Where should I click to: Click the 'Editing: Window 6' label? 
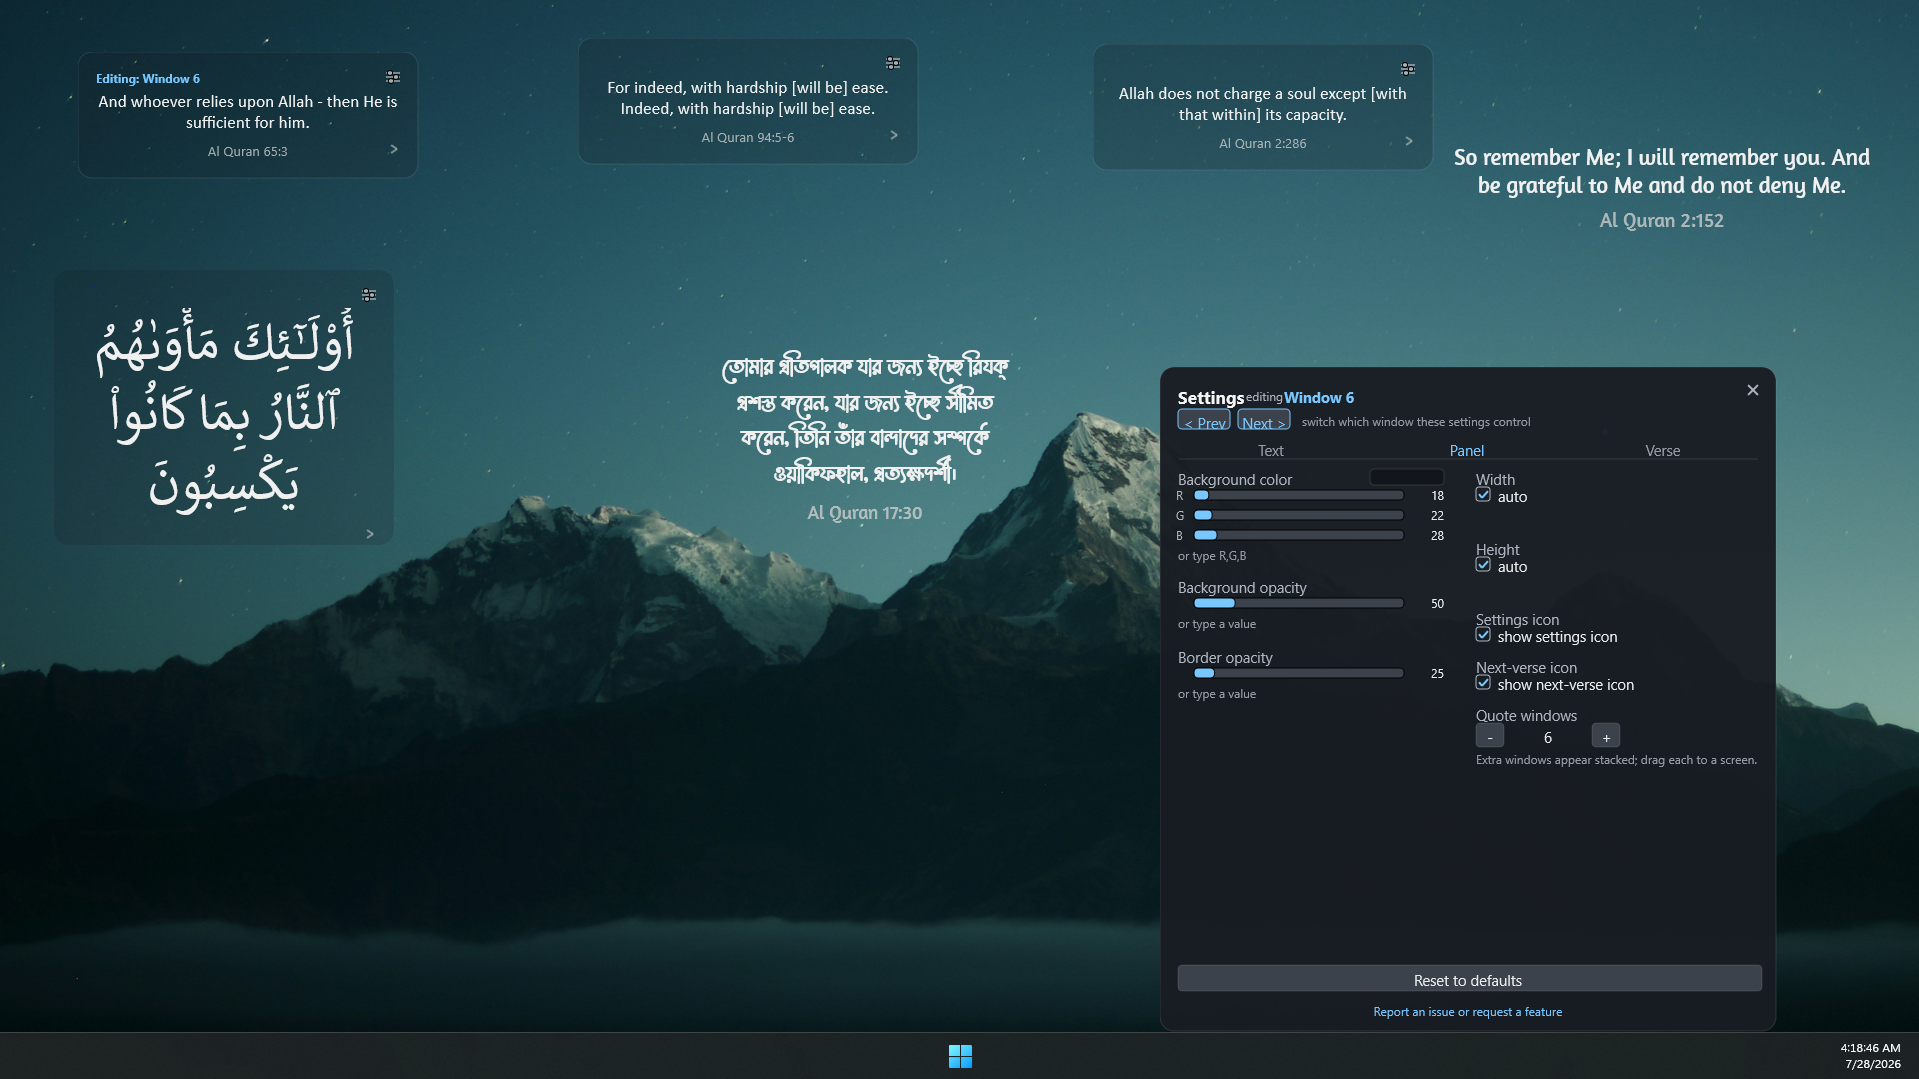click(148, 78)
